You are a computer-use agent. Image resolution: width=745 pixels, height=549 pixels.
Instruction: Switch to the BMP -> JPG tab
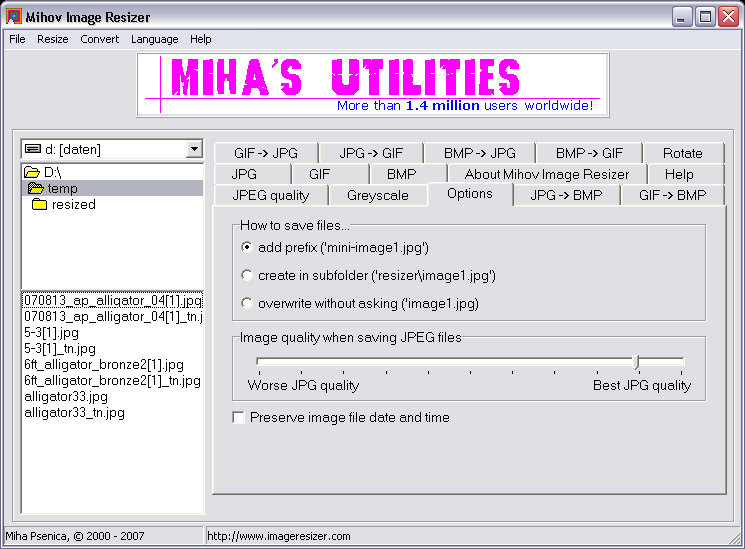(x=479, y=153)
